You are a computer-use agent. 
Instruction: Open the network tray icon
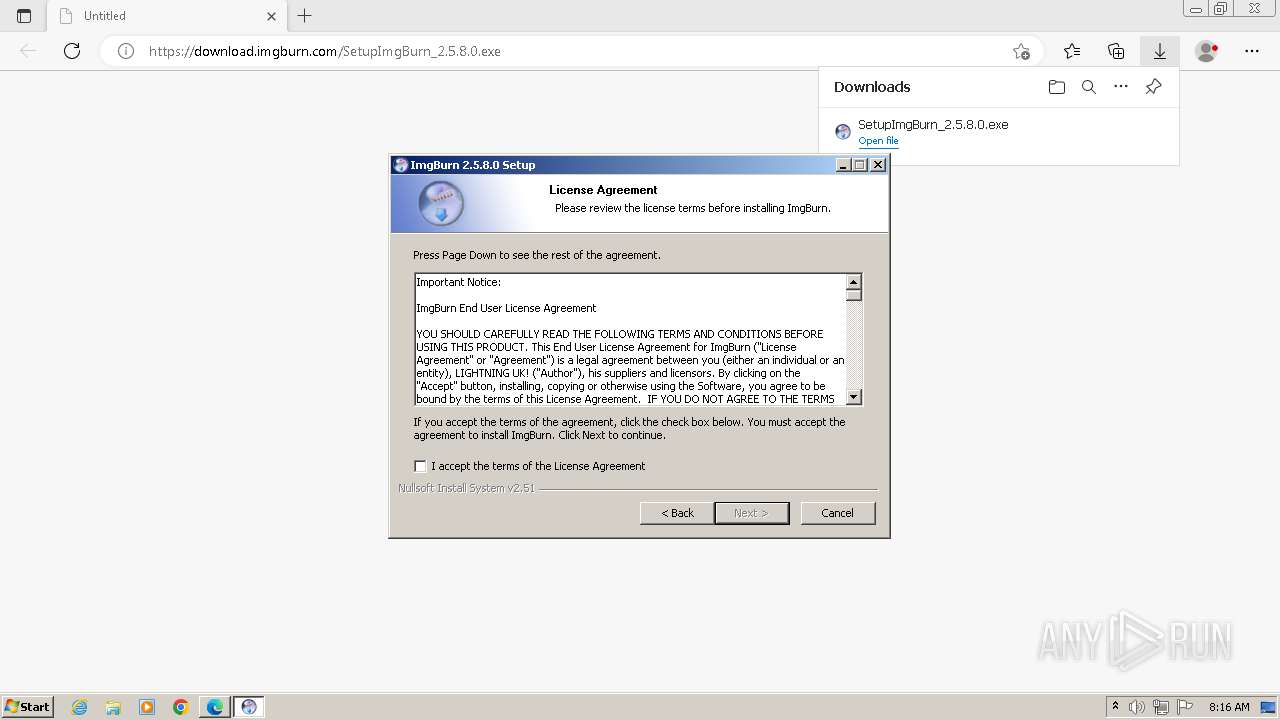[1161, 707]
